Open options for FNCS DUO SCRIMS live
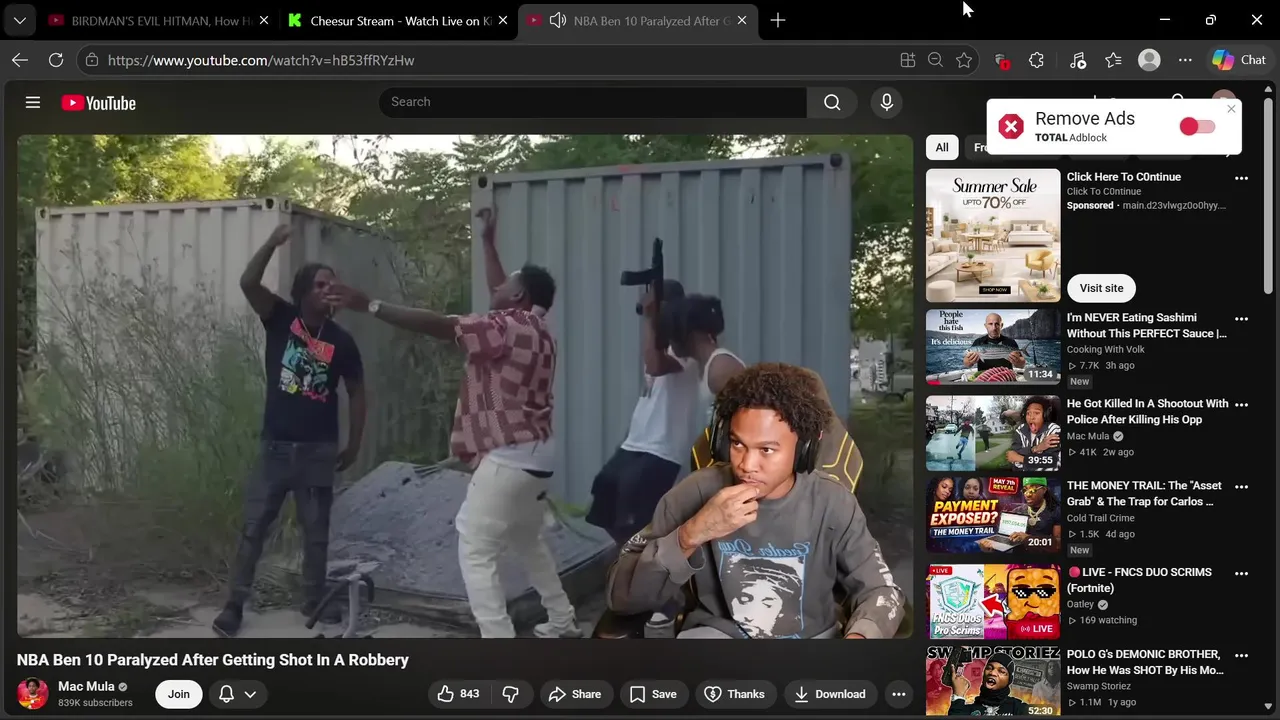 [x=1241, y=574]
